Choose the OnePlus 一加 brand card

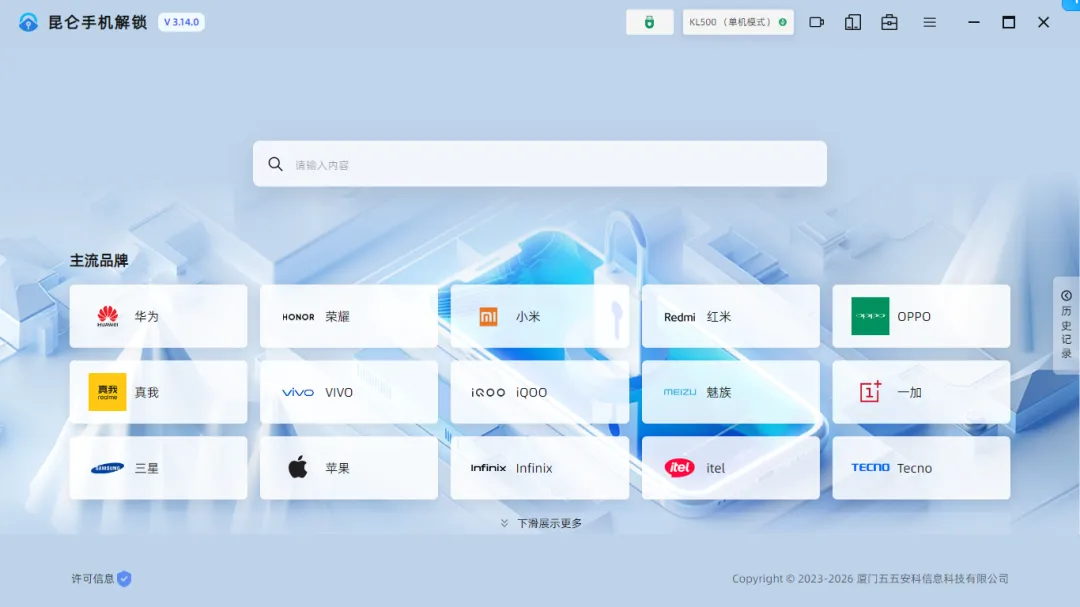click(x=921, y=392)
